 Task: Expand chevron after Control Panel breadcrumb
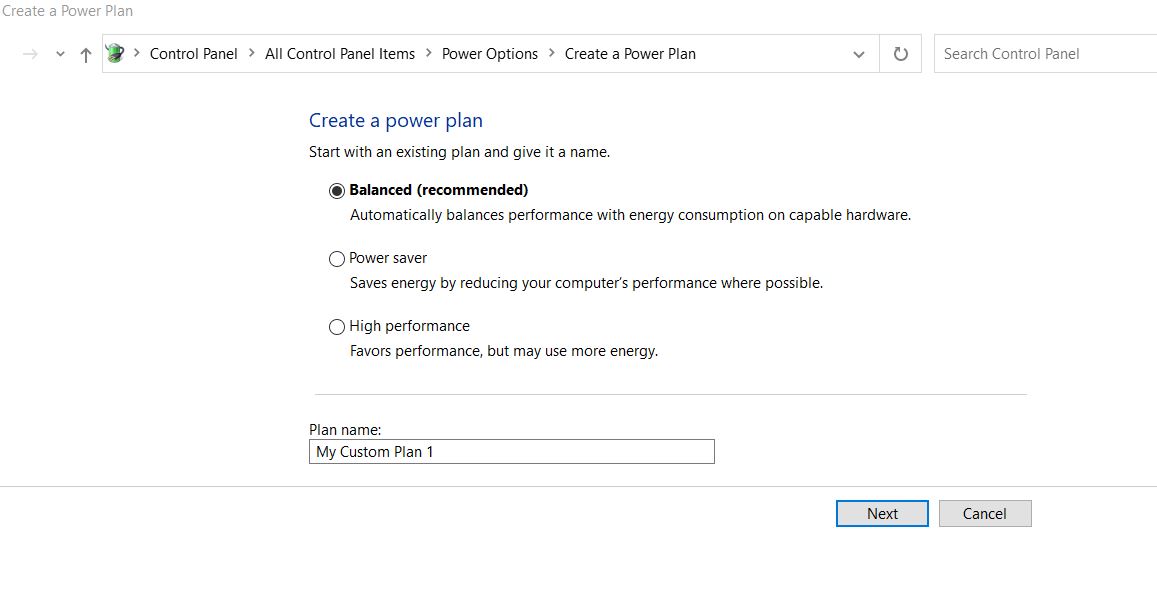click(252, 53)
